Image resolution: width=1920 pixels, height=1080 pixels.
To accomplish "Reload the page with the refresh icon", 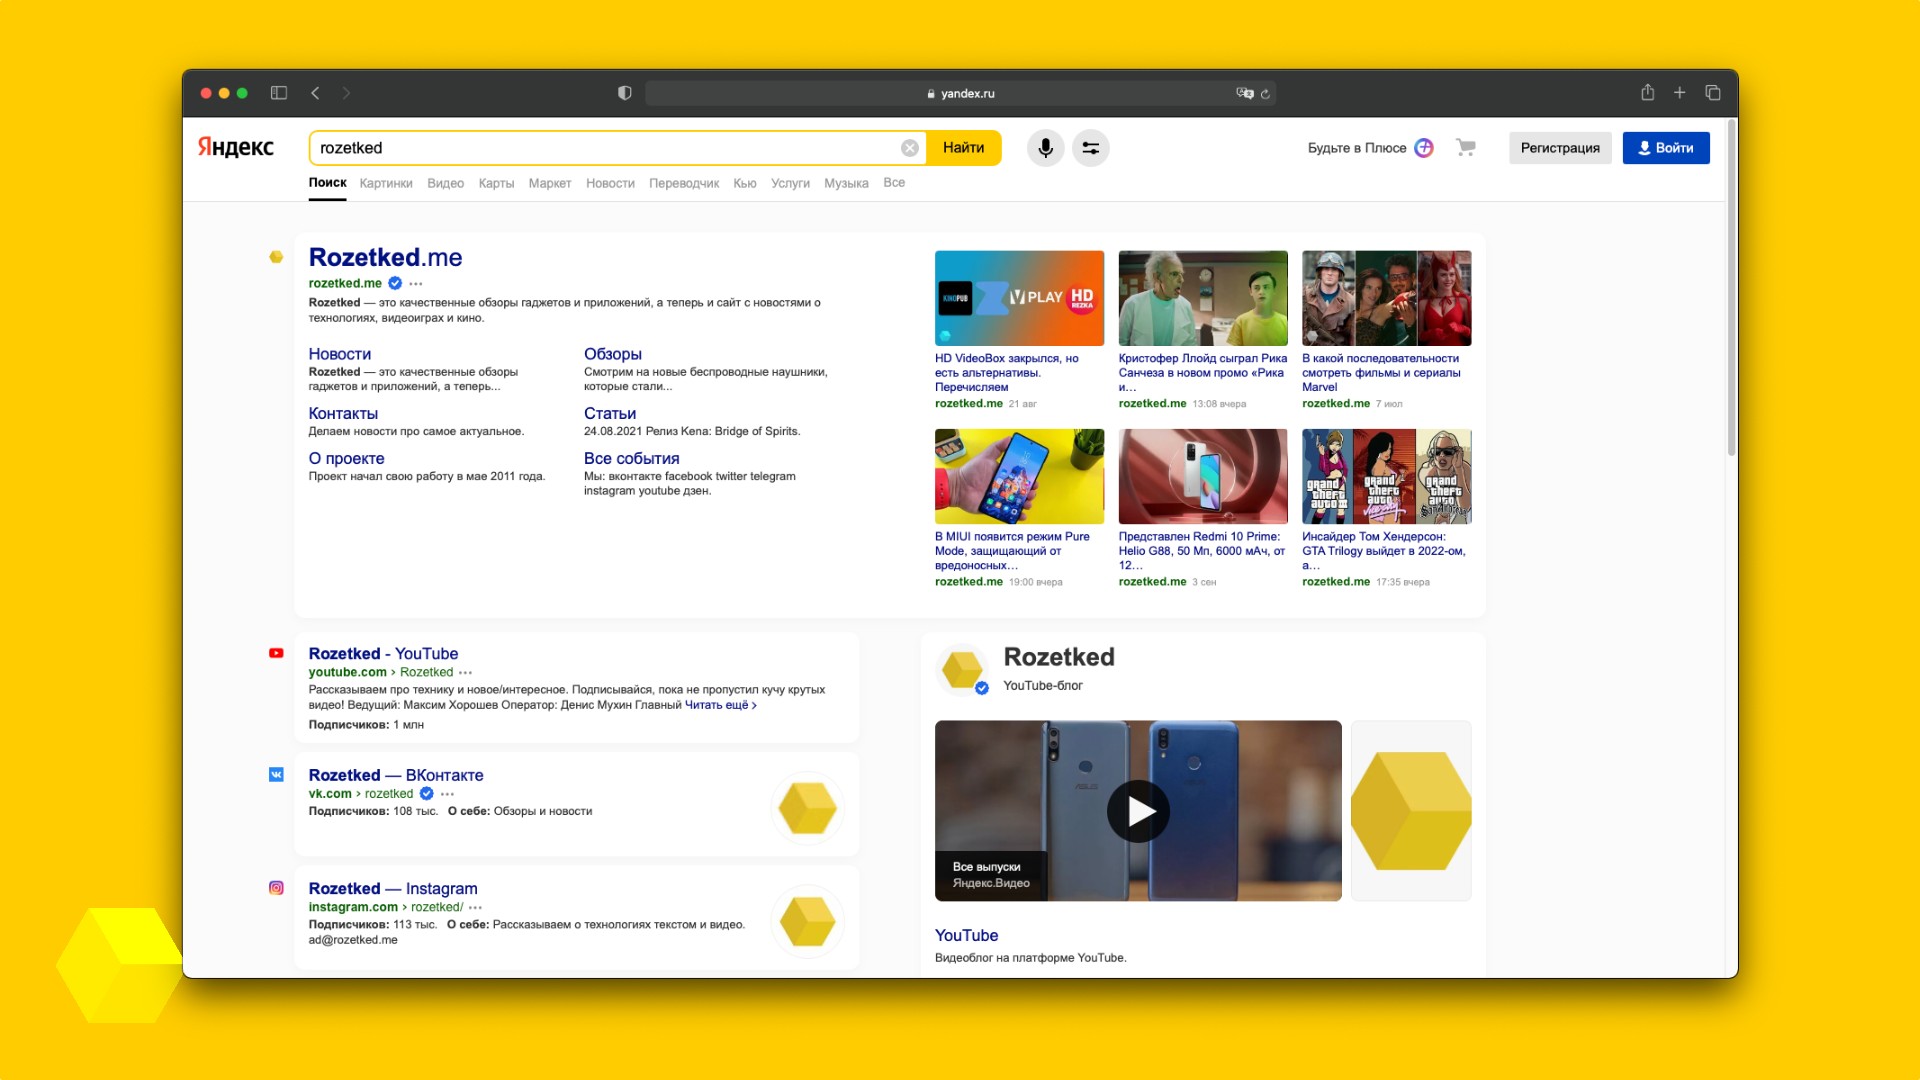I will tap(1265, 94).
